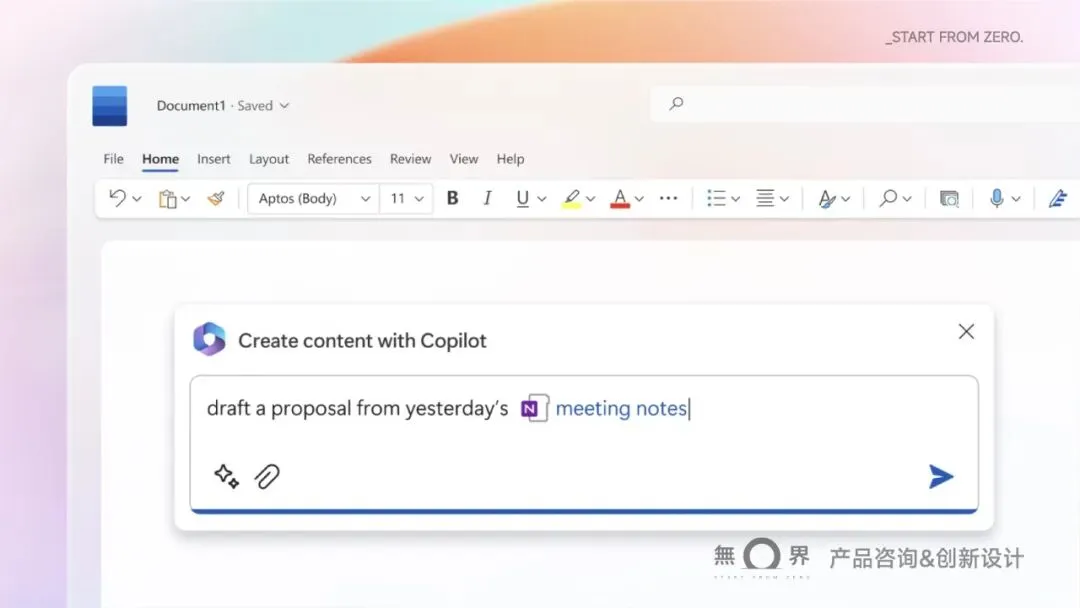
Task: Expand font color dropdown arrow
Action: point(639,199)
